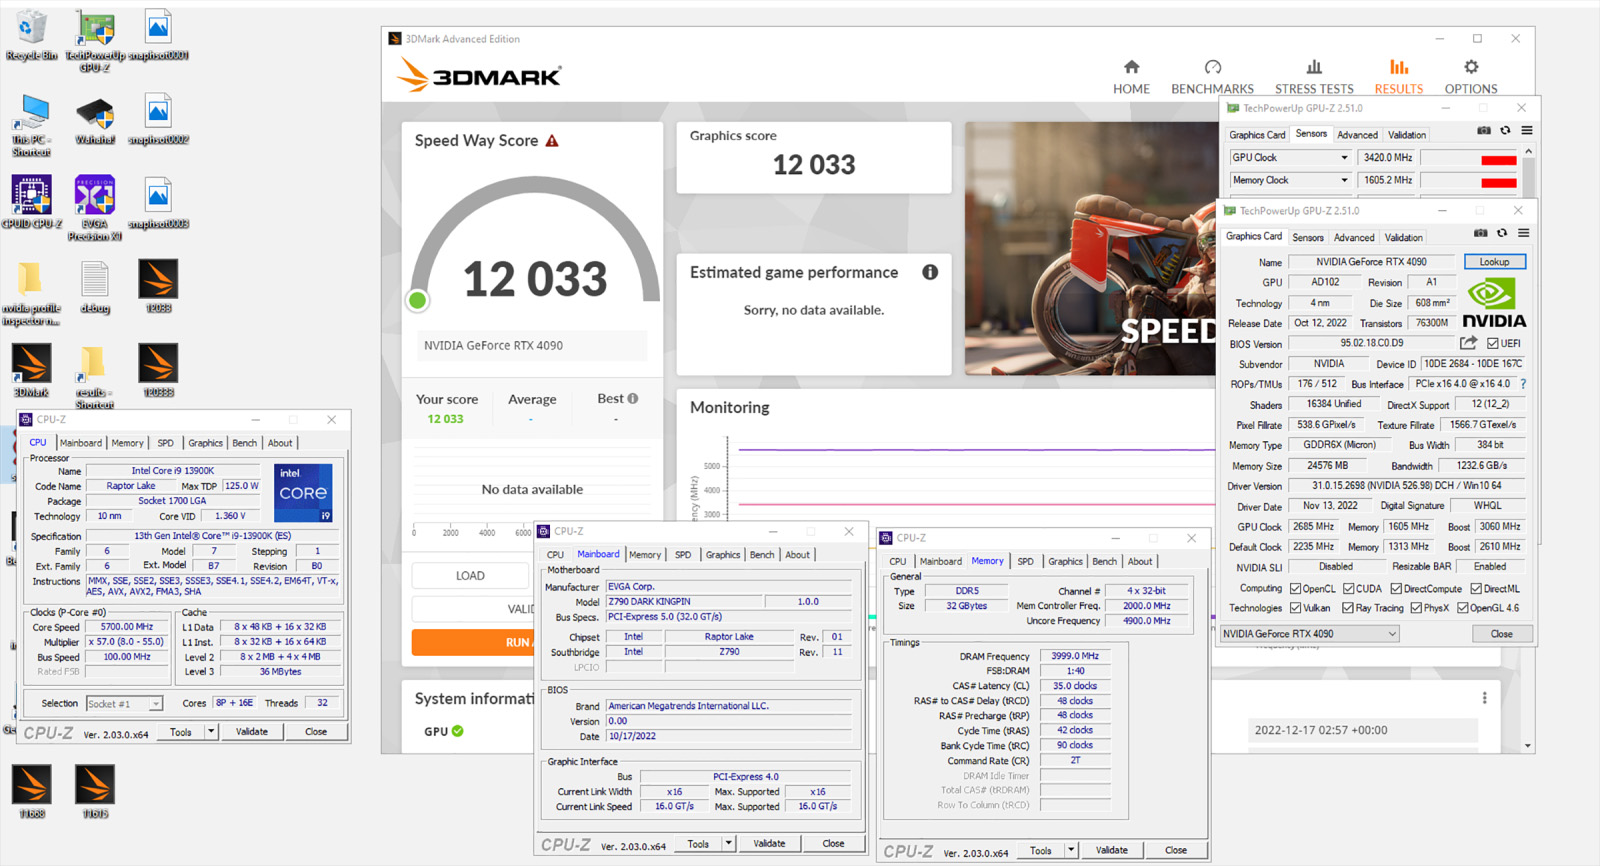The height and width of the screenshot is (866, 1600).
Task: Open the GPU-Z Graphics Card hamburger menu
Action: [x=1524, y=233]
